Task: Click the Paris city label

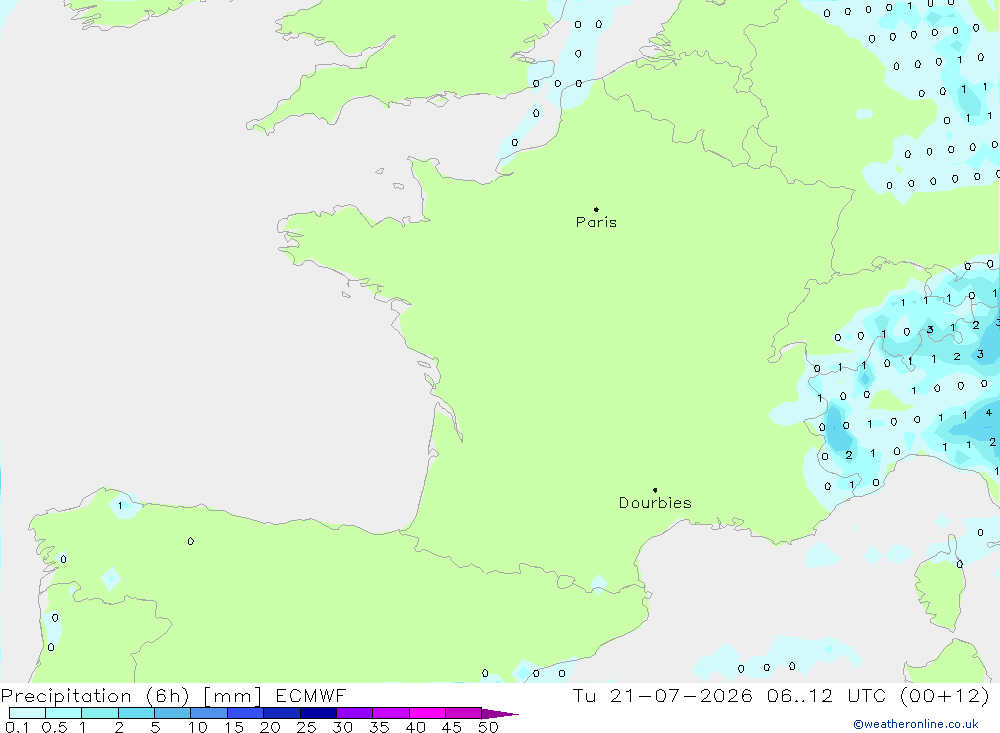Action: pos(596,222)
